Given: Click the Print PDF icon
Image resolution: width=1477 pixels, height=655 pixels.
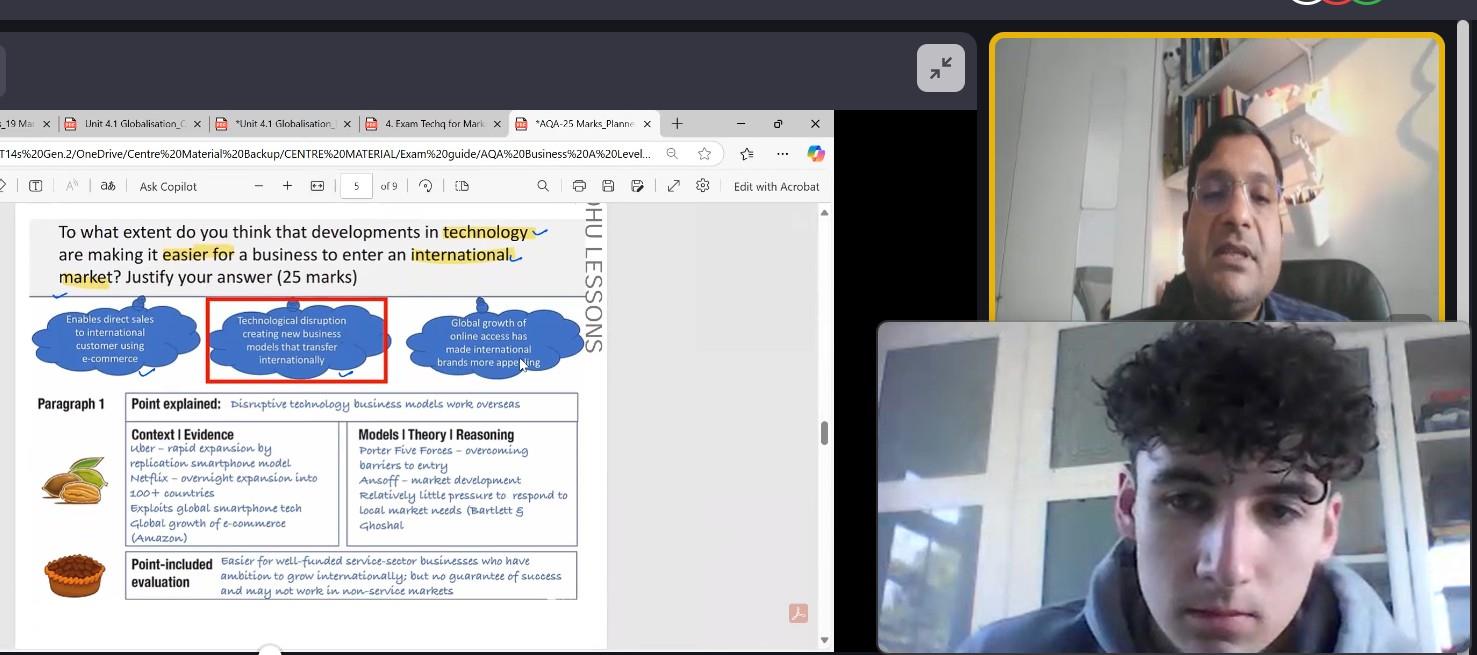Looking at the screenshot, I should 579,186.
